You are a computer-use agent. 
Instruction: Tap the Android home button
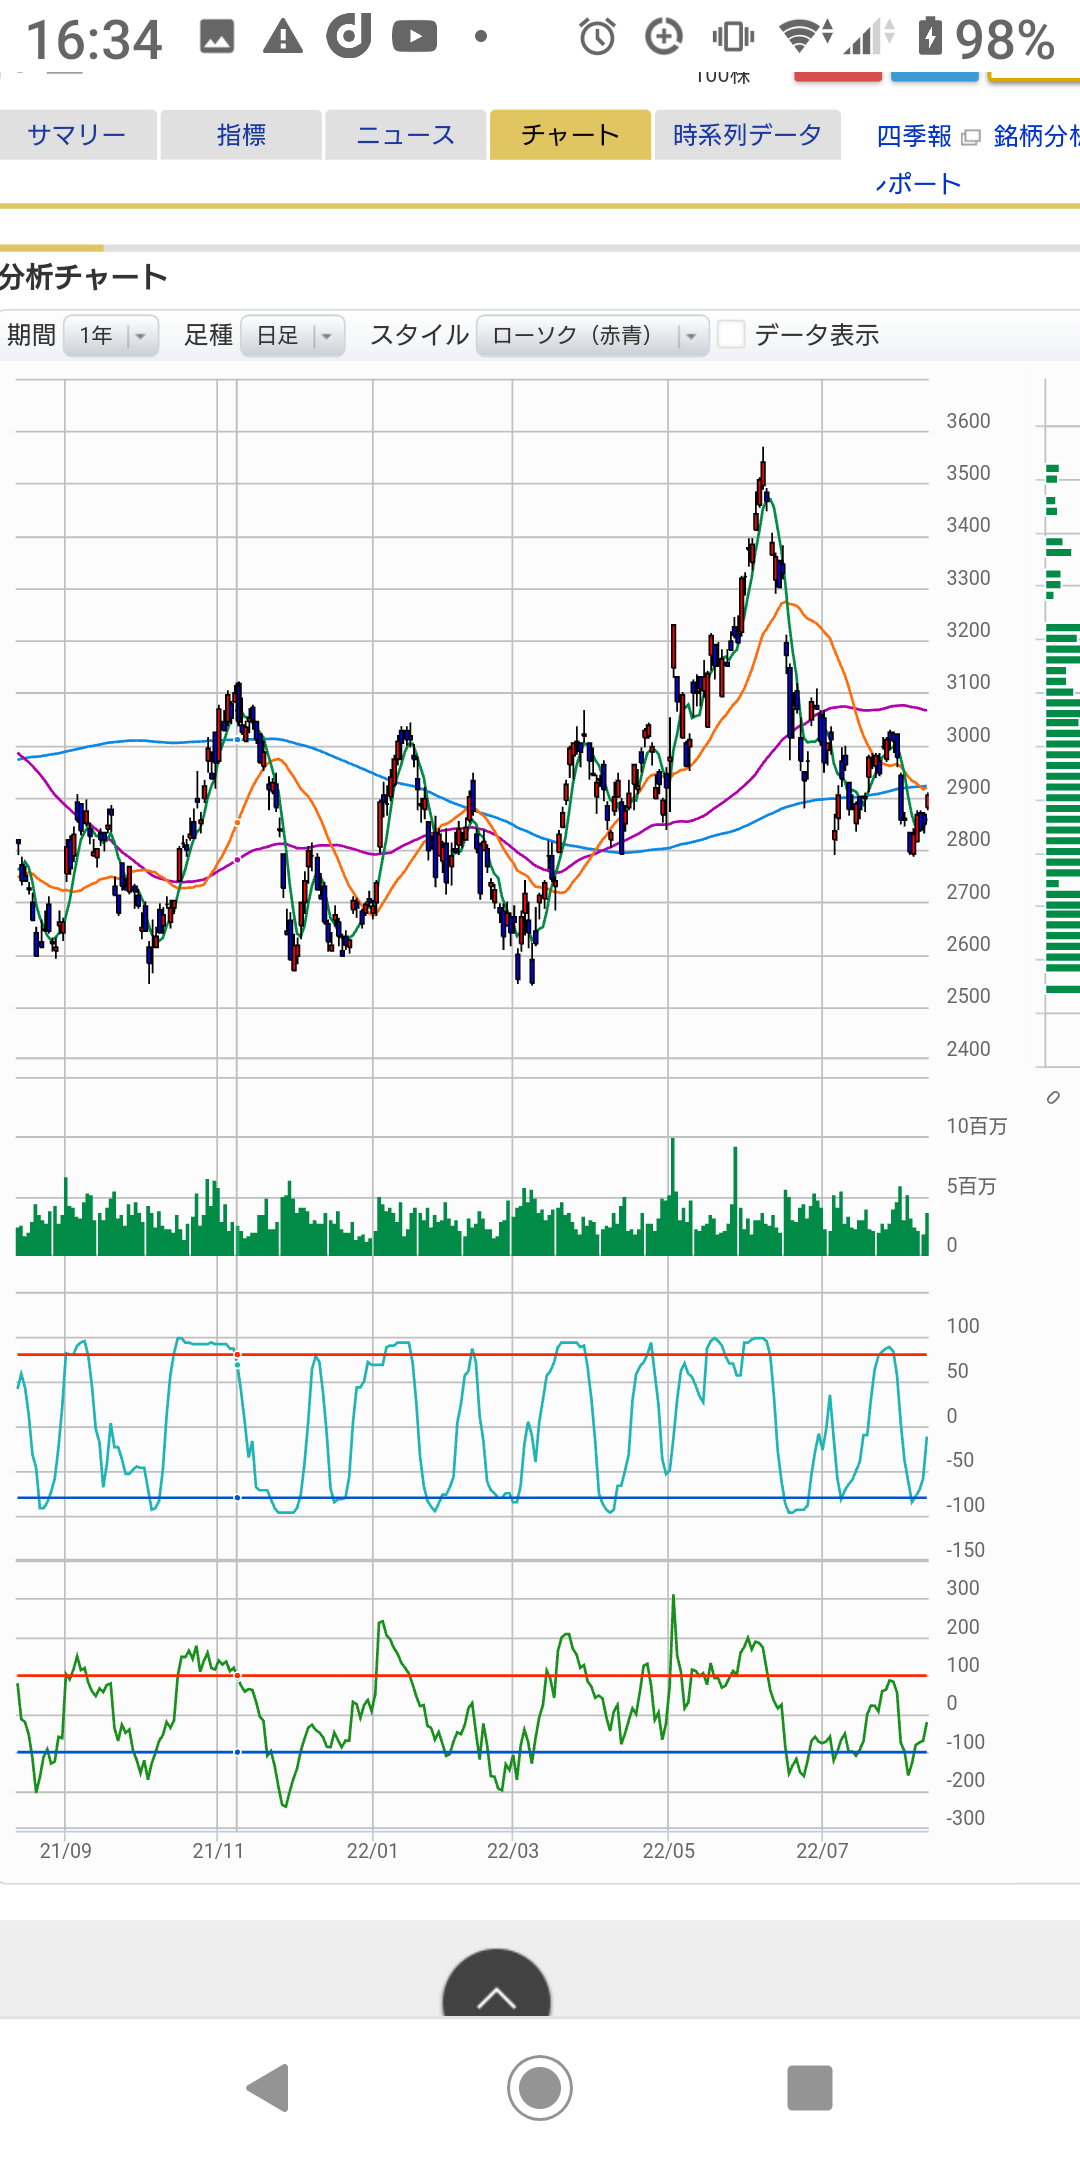click(540, 2088)
